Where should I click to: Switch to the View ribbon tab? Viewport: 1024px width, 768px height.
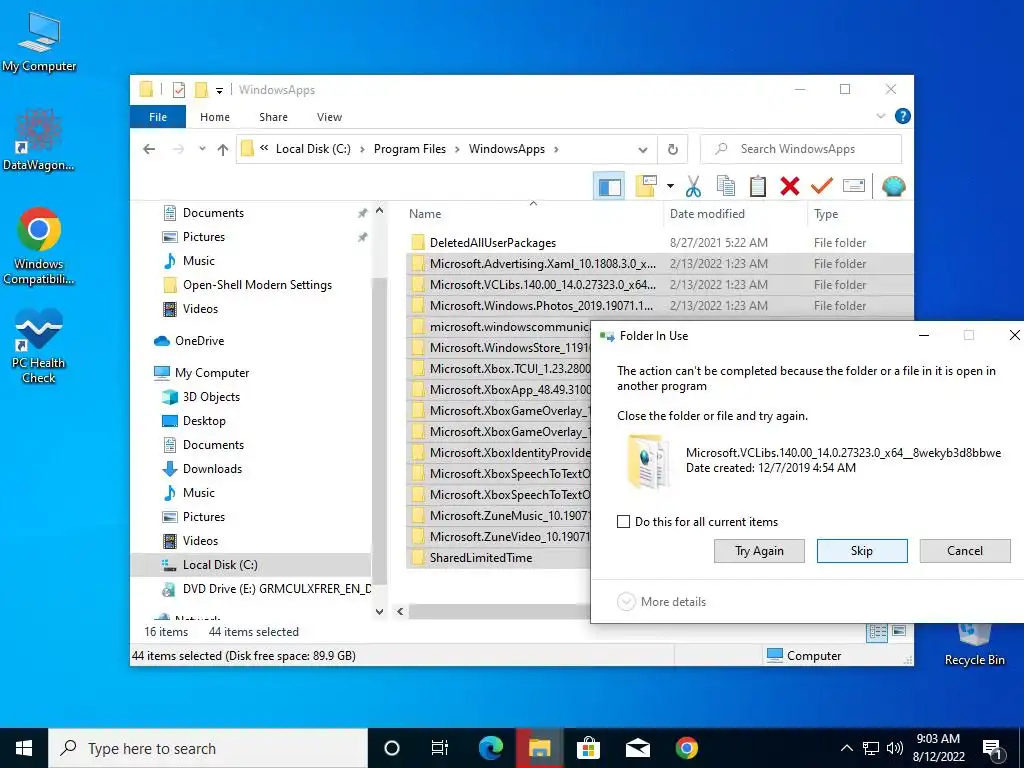tap(329, 117)
